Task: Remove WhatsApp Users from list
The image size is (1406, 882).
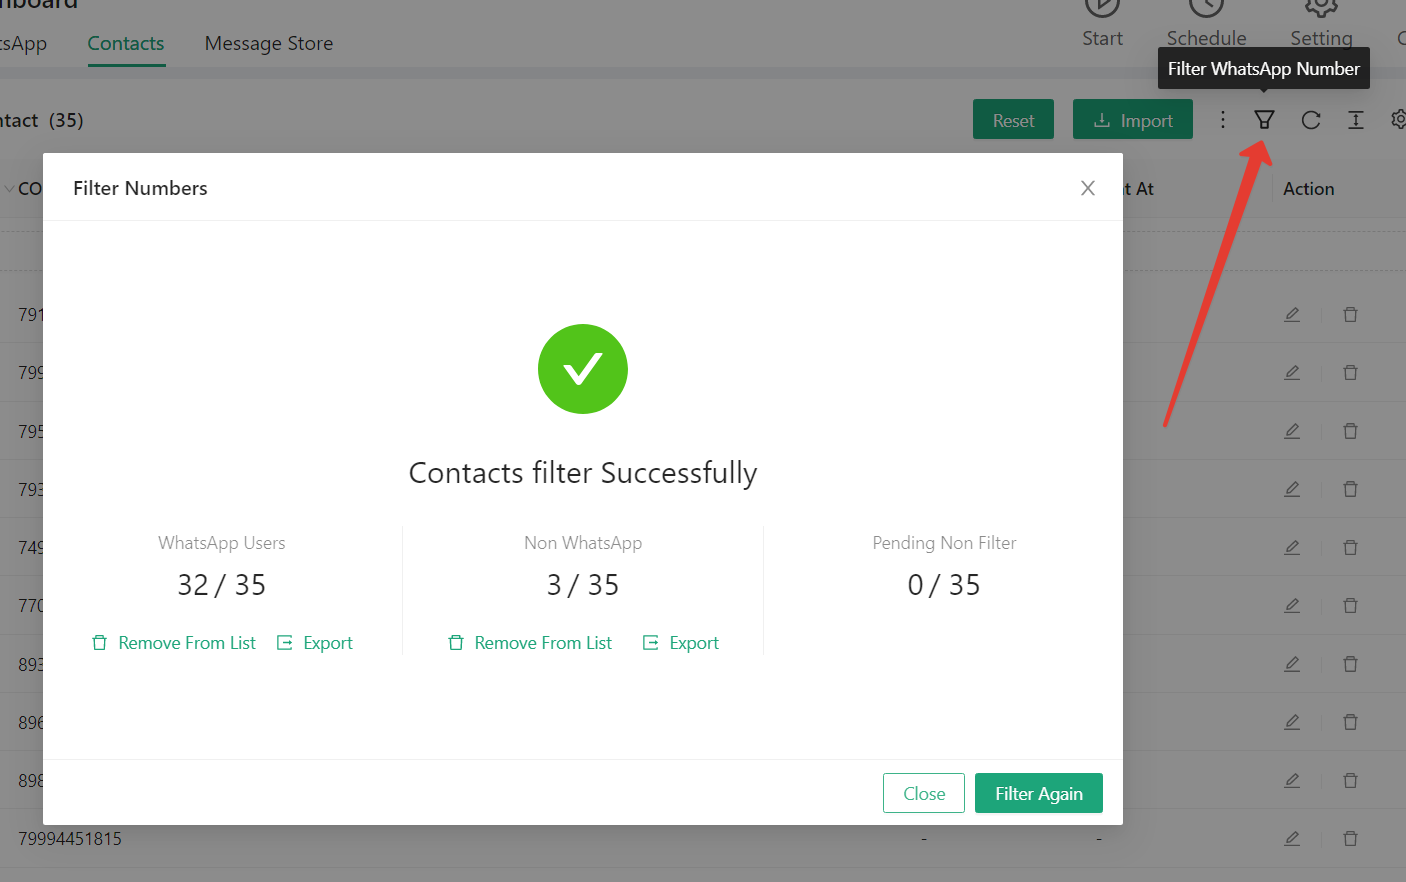Action: pos(174,643)
